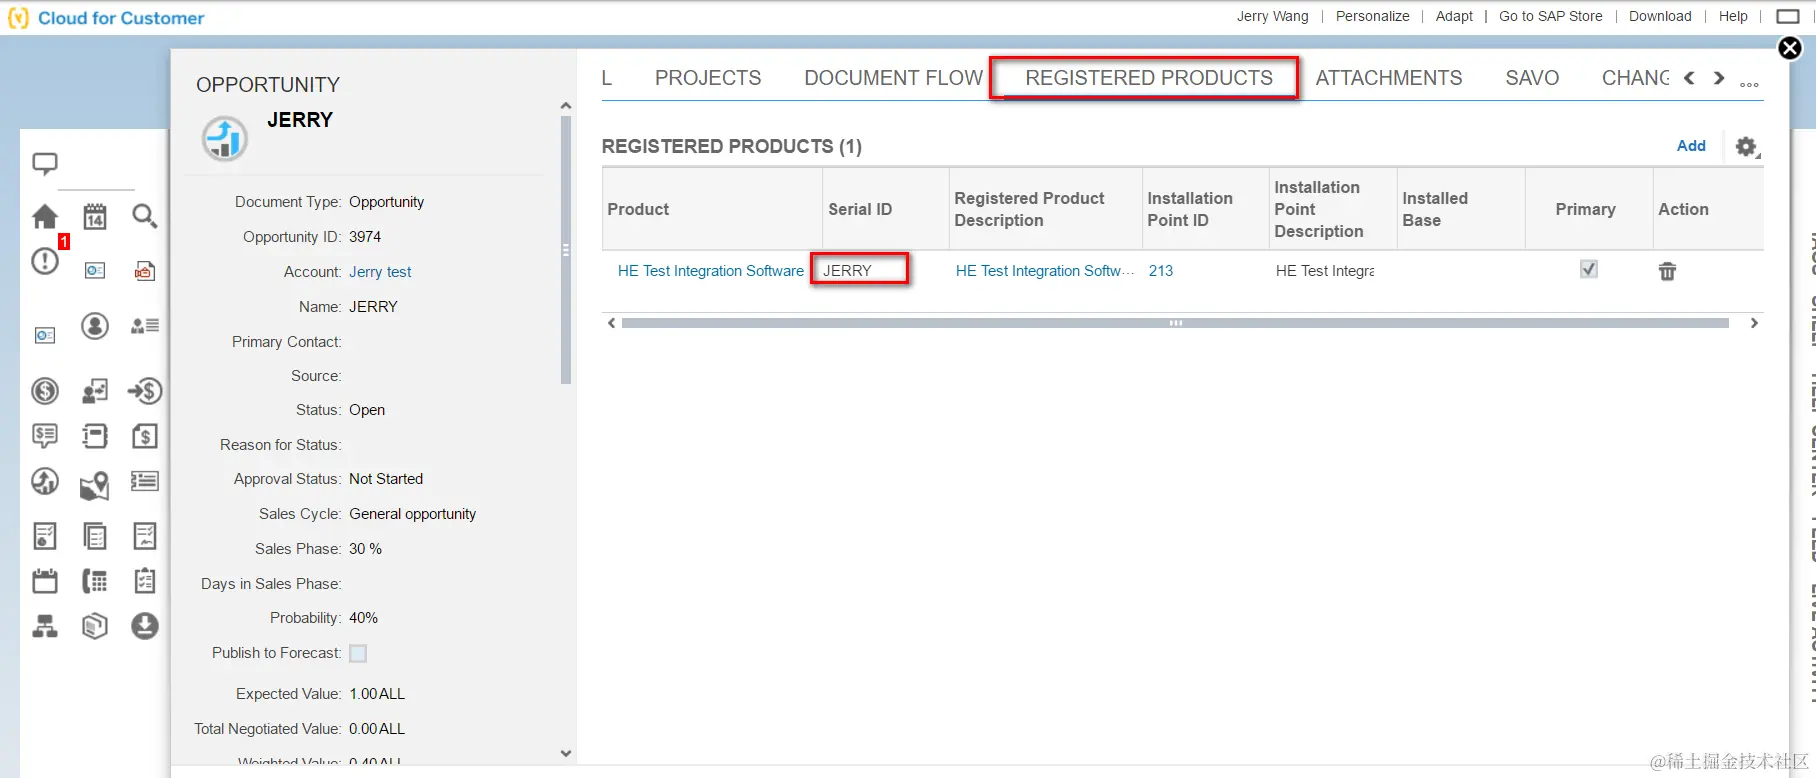
Task: Open the SAVO tab
Action: [1532, 78]
